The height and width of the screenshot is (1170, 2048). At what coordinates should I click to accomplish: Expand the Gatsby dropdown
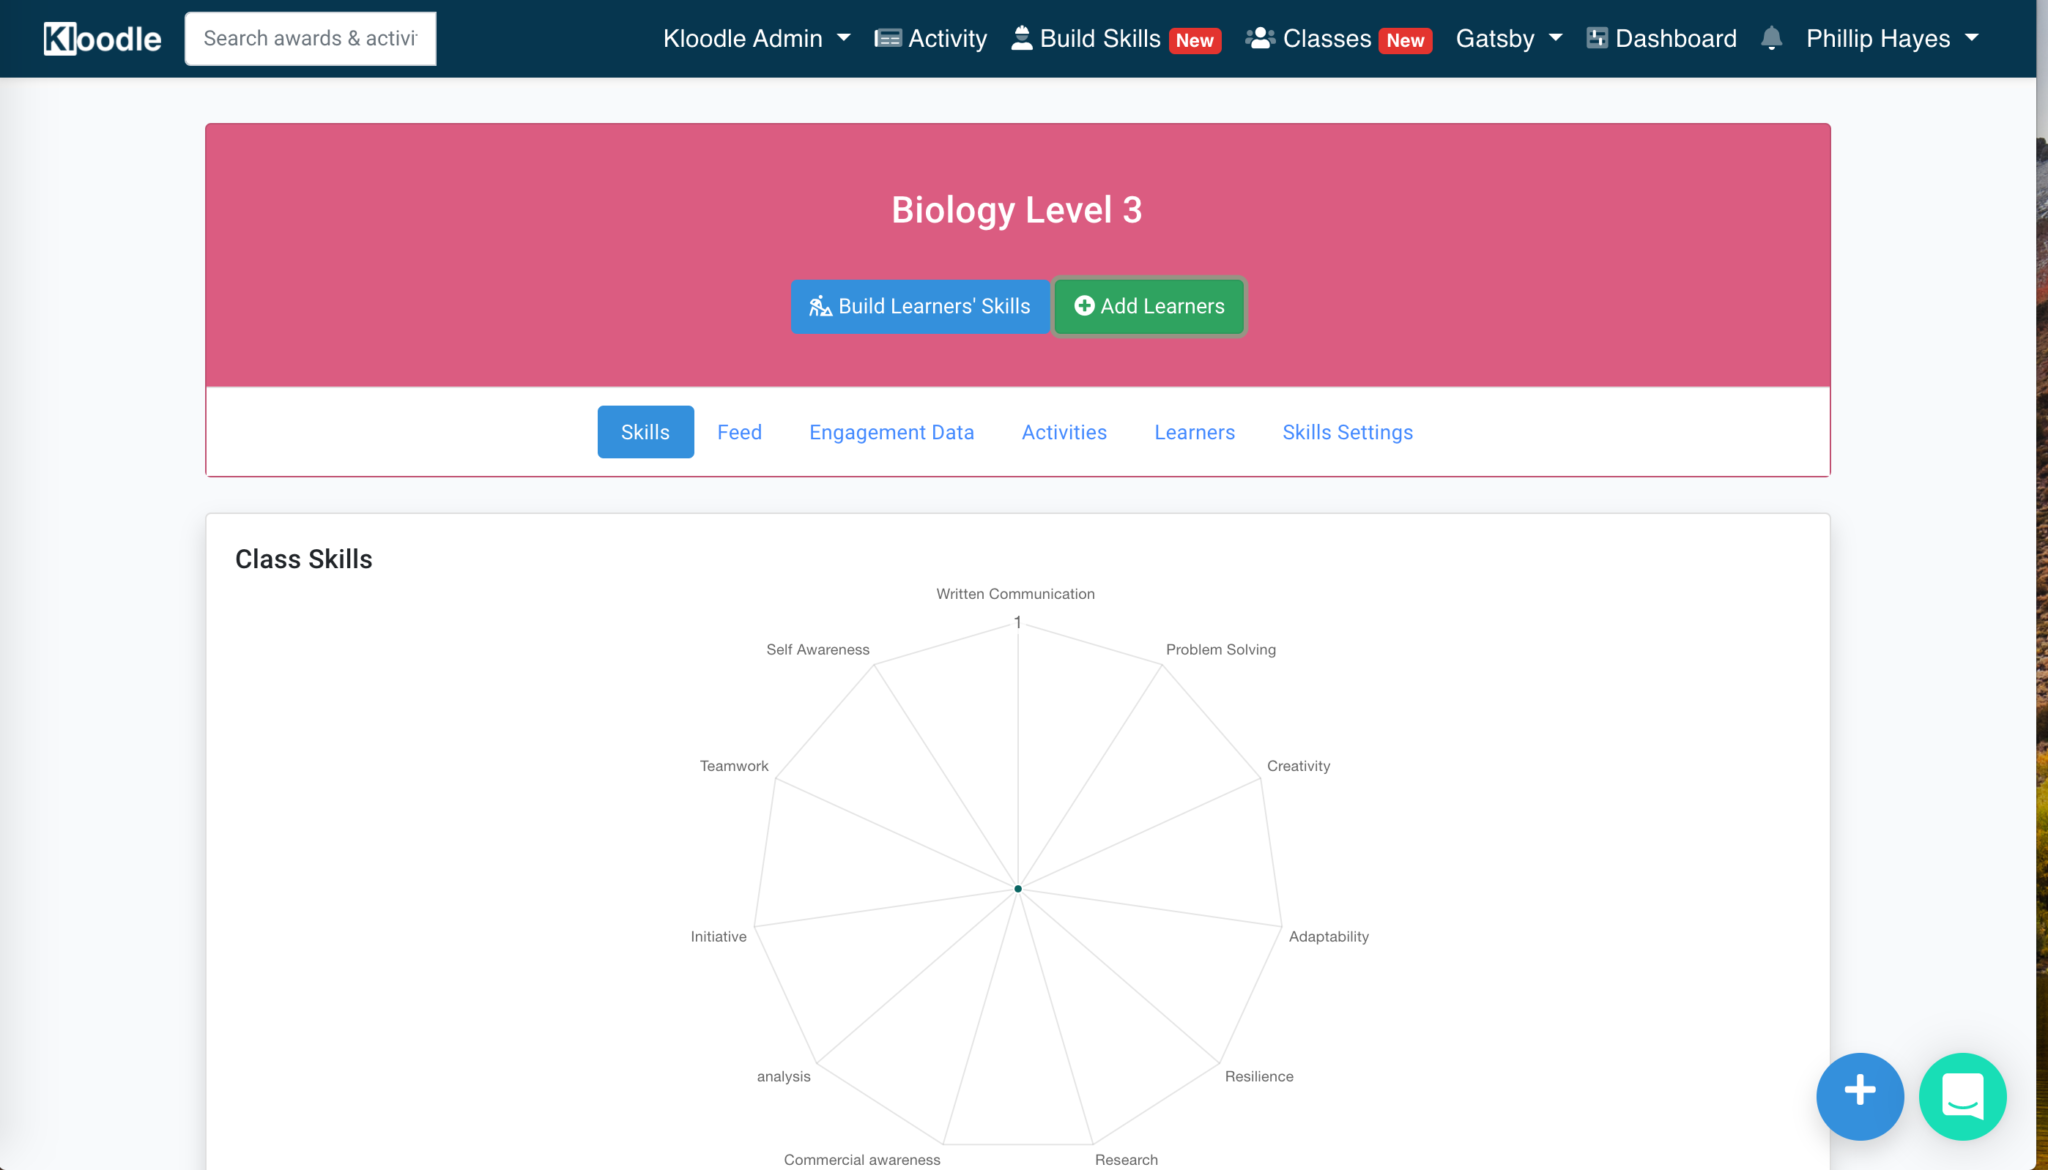(x=1508, y=38)
